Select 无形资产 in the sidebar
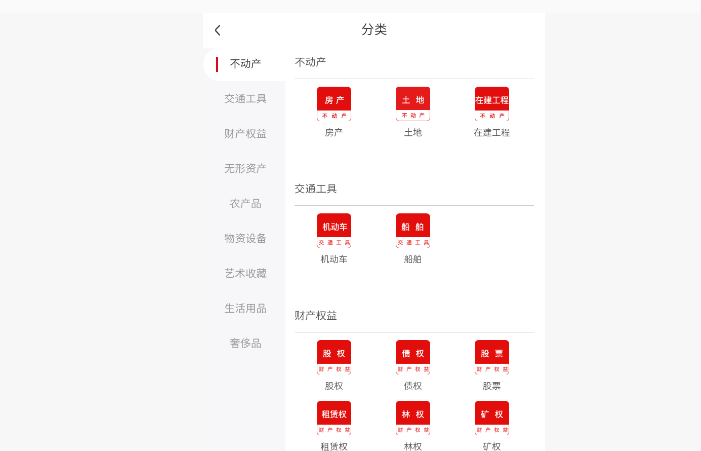This screenshot has height=451, width=701. coord(245,169)
